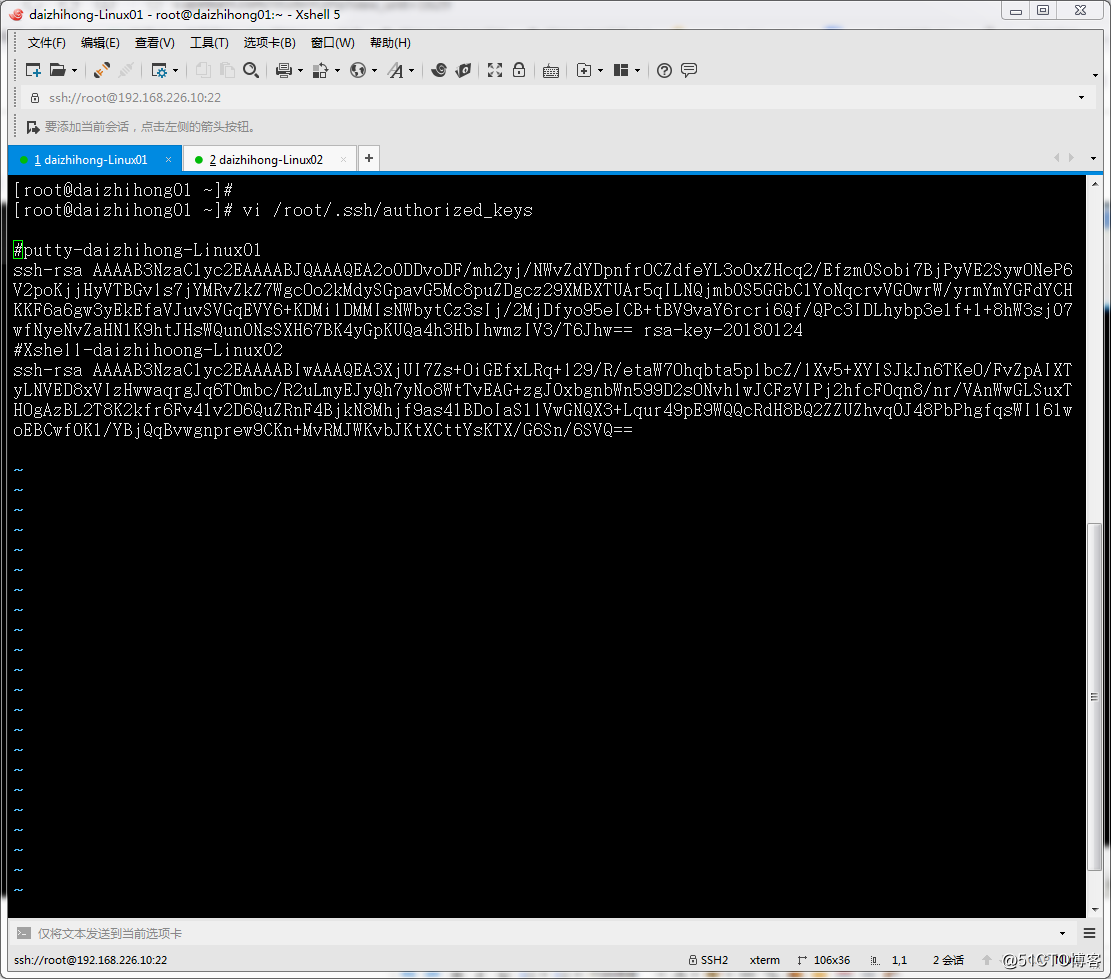This screenshot has width=1111, height=979.
Task: Open the compose bar hamburger menu
Action: pos(1090,933)
